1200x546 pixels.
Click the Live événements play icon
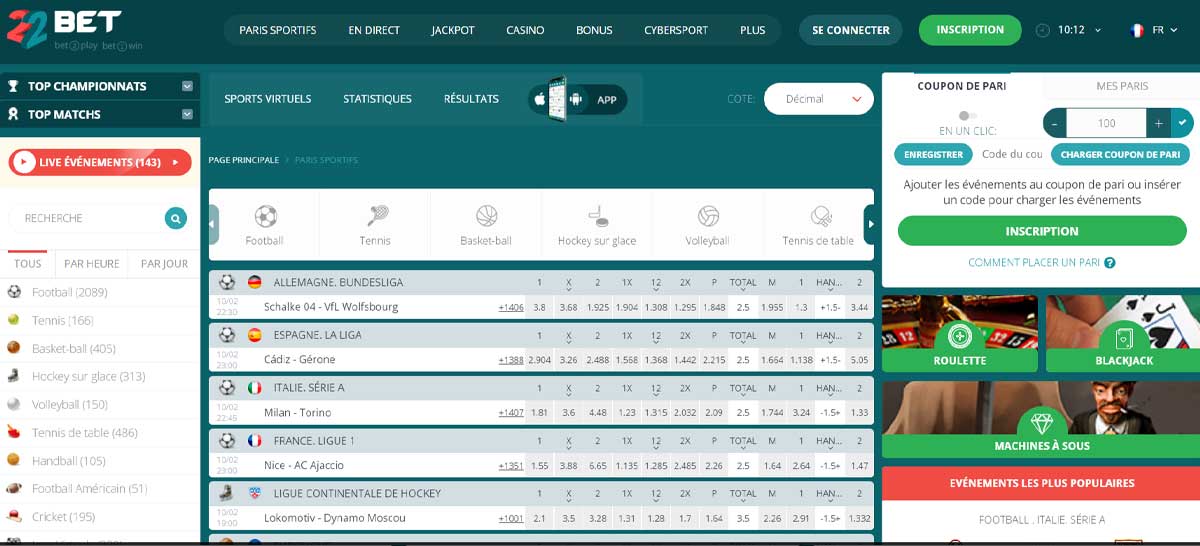pyautogui.click(x=24, y=162)
